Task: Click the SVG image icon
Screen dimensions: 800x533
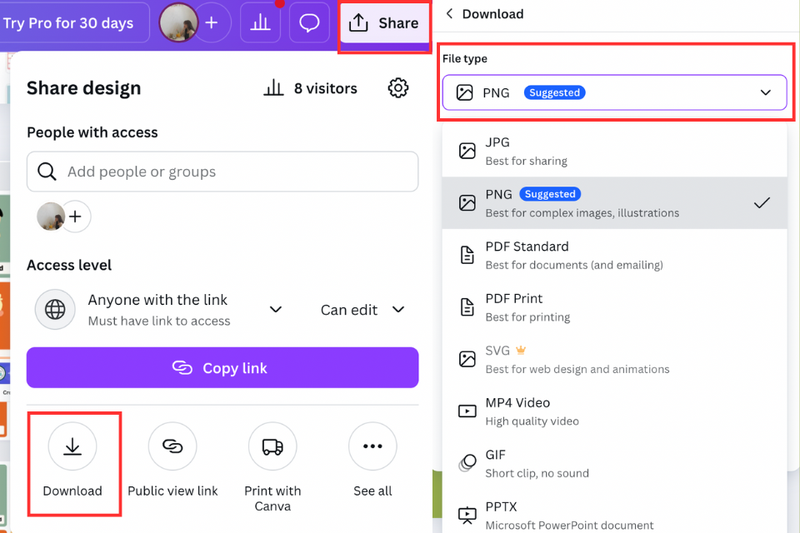Action: click(x=467, y=359)
